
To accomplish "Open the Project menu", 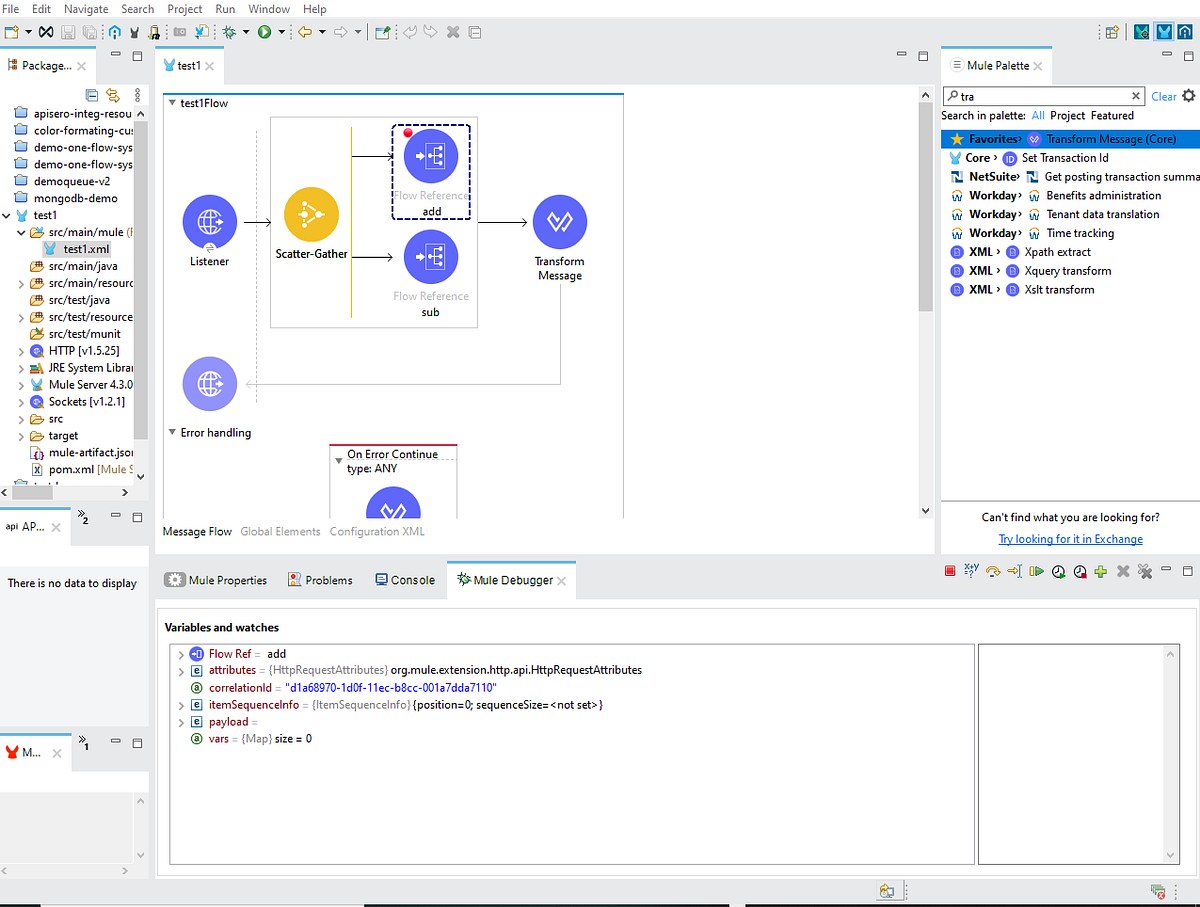I will [x=184, y=9].
